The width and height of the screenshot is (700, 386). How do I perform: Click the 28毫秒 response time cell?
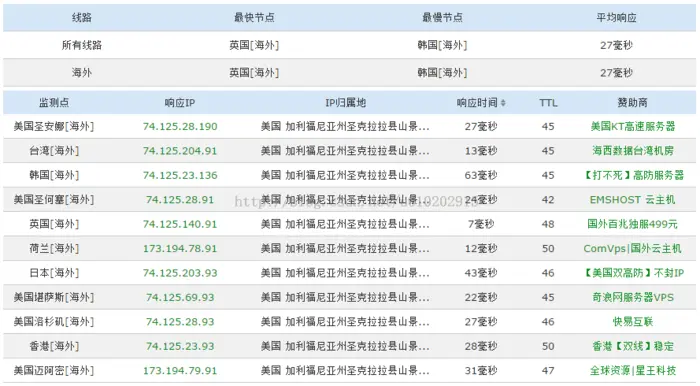pyautogui.click(x=481, y=346)
